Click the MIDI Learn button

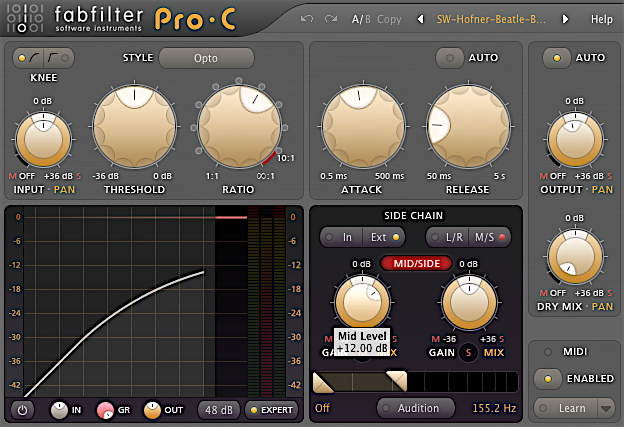(x=566, y=408)
